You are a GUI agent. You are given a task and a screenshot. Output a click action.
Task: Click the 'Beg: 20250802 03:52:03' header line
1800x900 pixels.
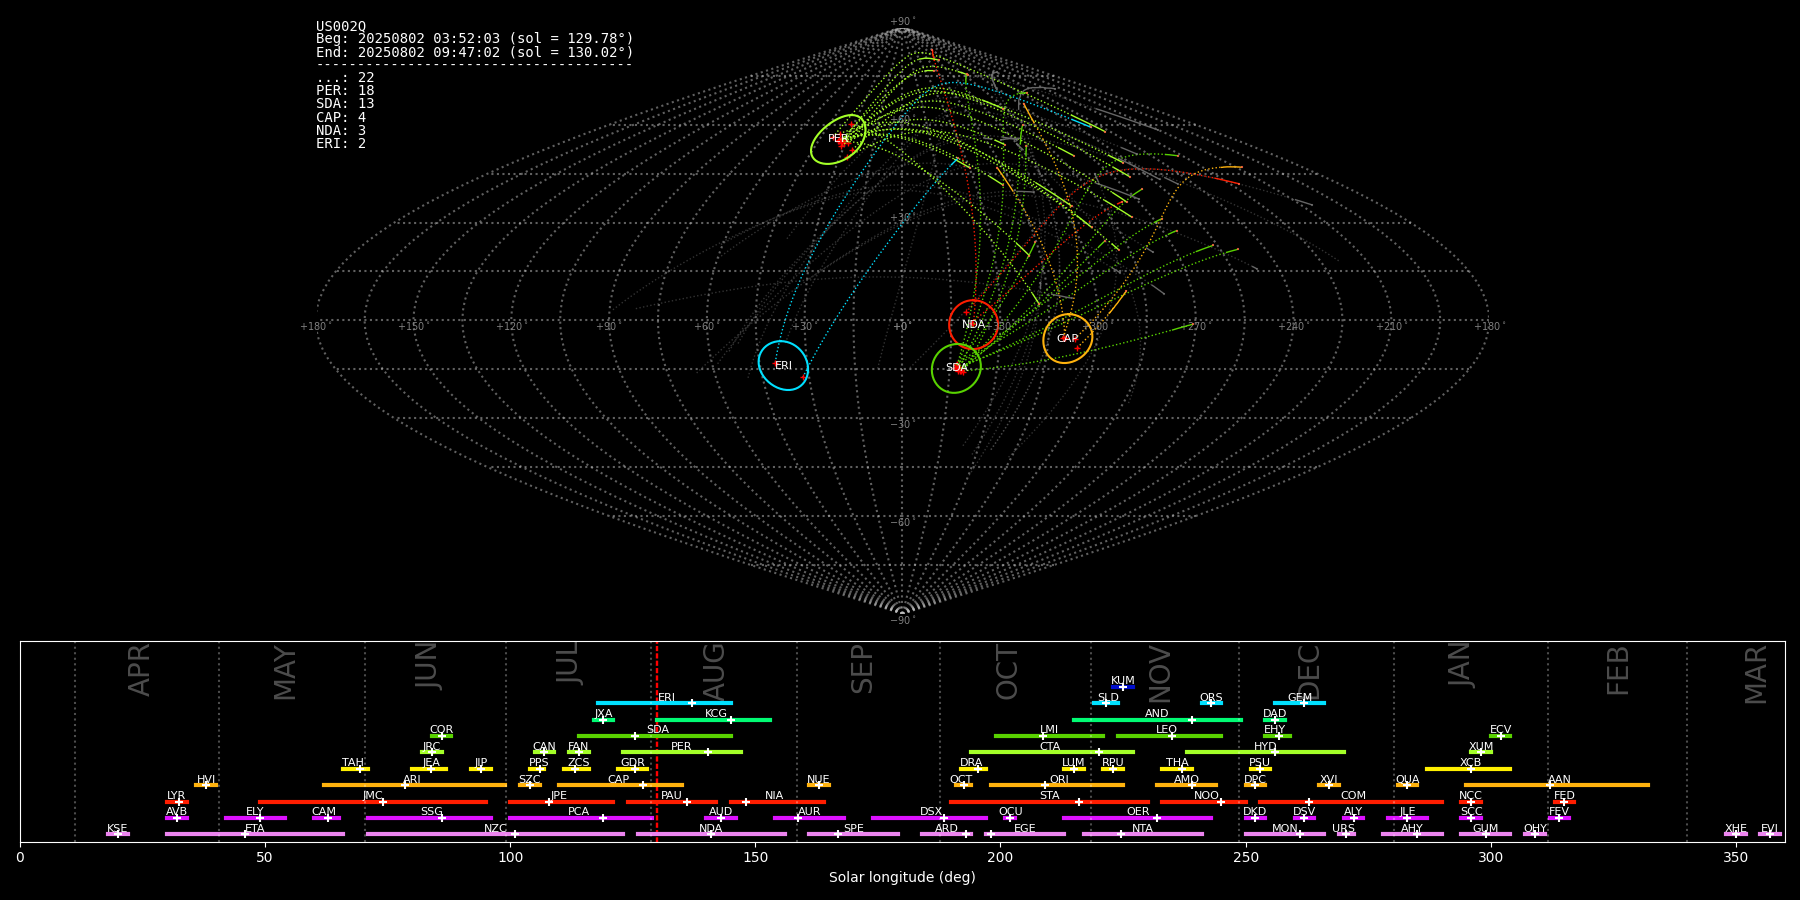pyautogui.click(x=475, y=39)
